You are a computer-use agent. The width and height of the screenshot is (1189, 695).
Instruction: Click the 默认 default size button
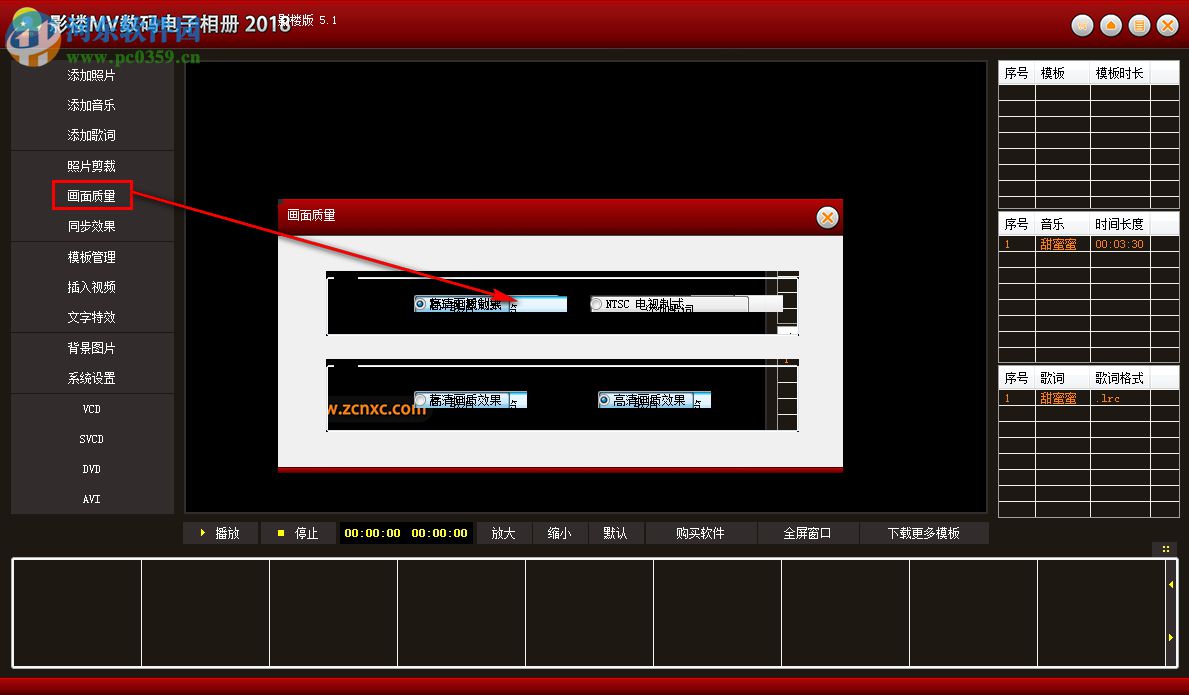coord(616,533)
